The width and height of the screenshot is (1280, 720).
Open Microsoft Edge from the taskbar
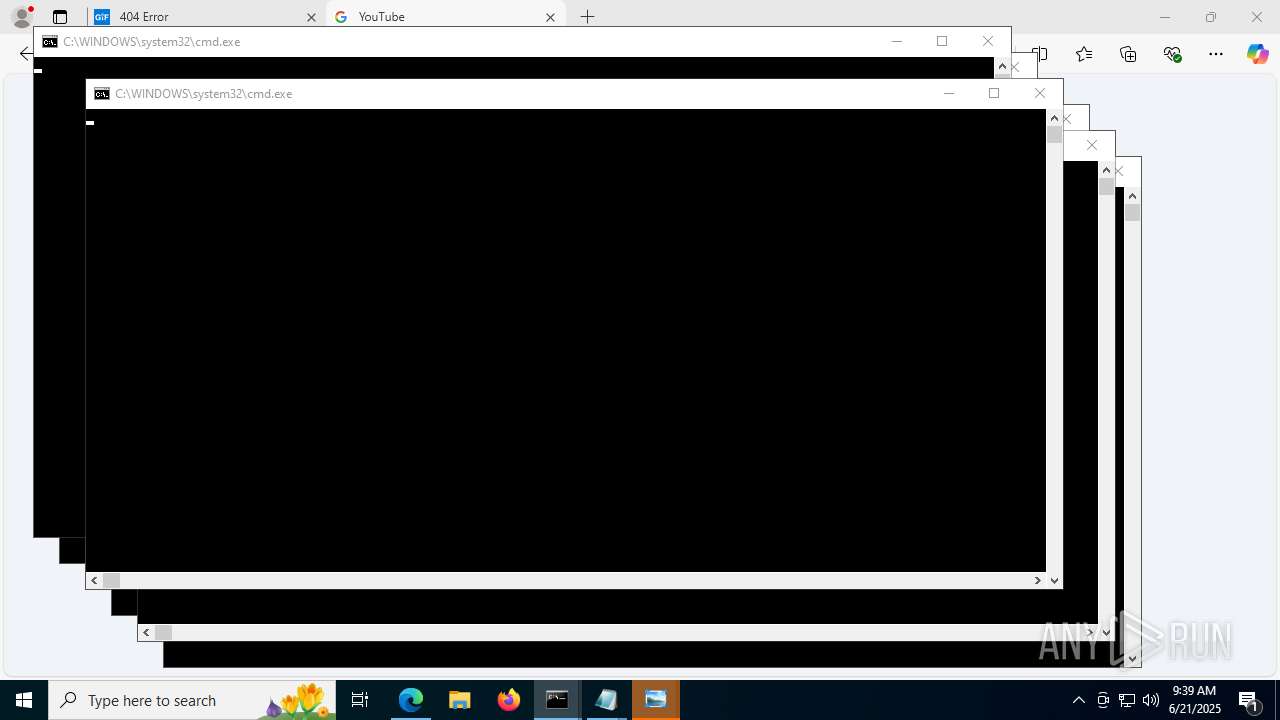tap(411, 700)
